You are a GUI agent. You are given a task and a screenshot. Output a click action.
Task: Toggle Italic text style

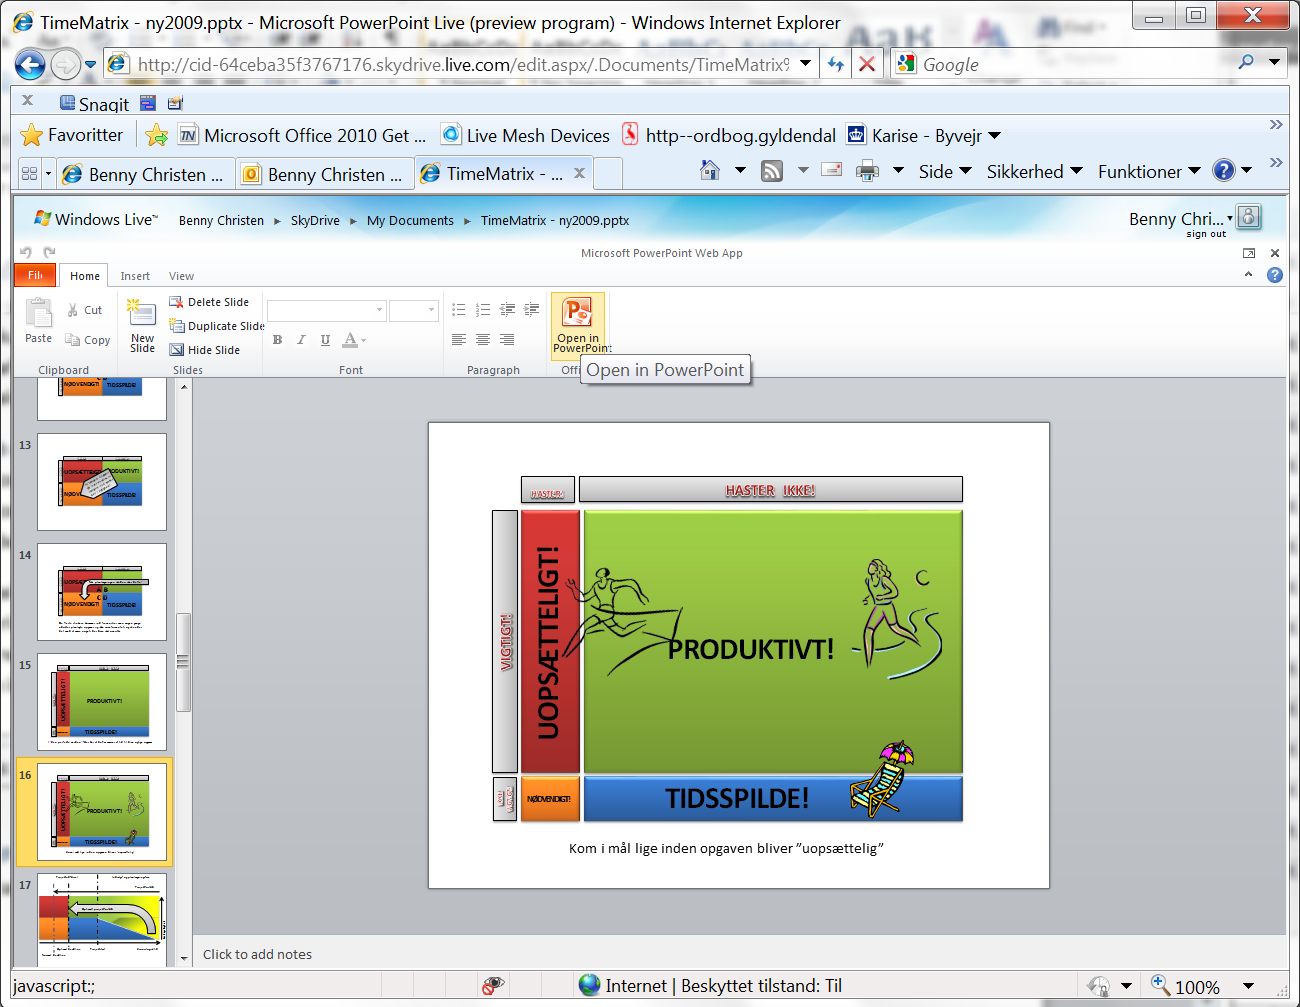pyautogui.click(x=301, y=340)
